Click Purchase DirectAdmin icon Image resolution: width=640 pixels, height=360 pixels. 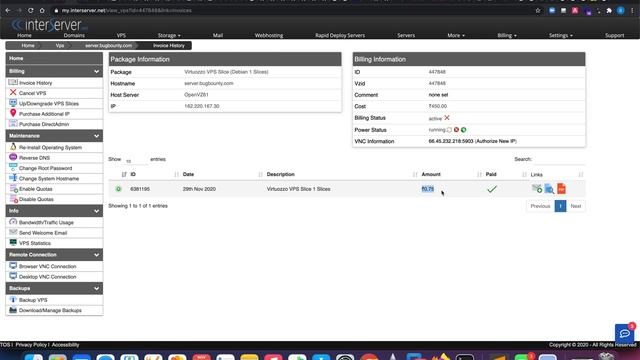click(13, 124)
